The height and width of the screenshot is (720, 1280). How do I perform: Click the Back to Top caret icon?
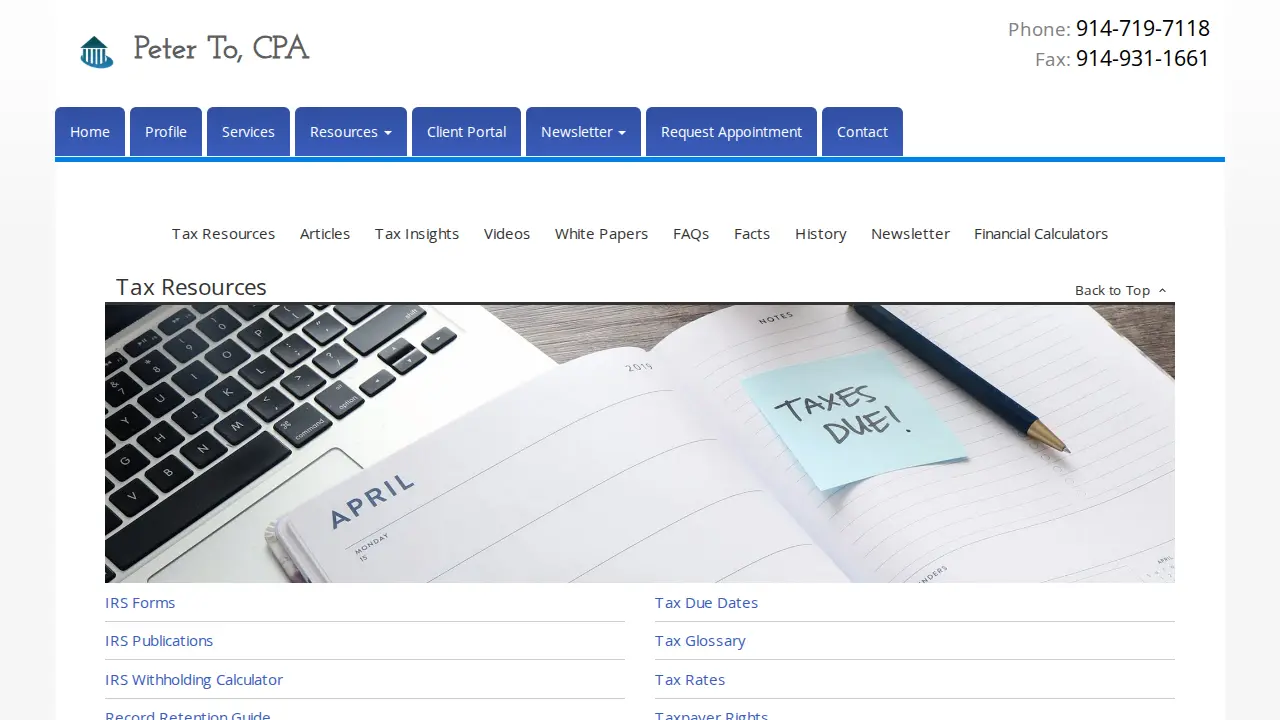coord(1162,291)
